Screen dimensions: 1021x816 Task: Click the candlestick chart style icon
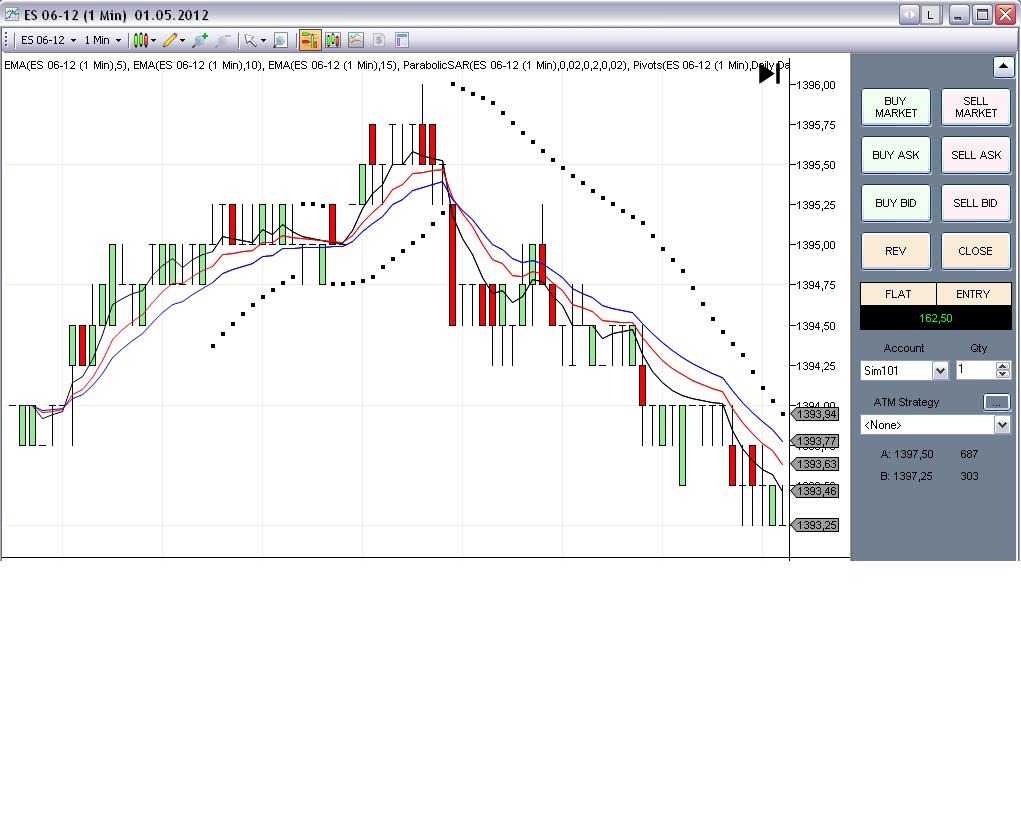point(141,40)
